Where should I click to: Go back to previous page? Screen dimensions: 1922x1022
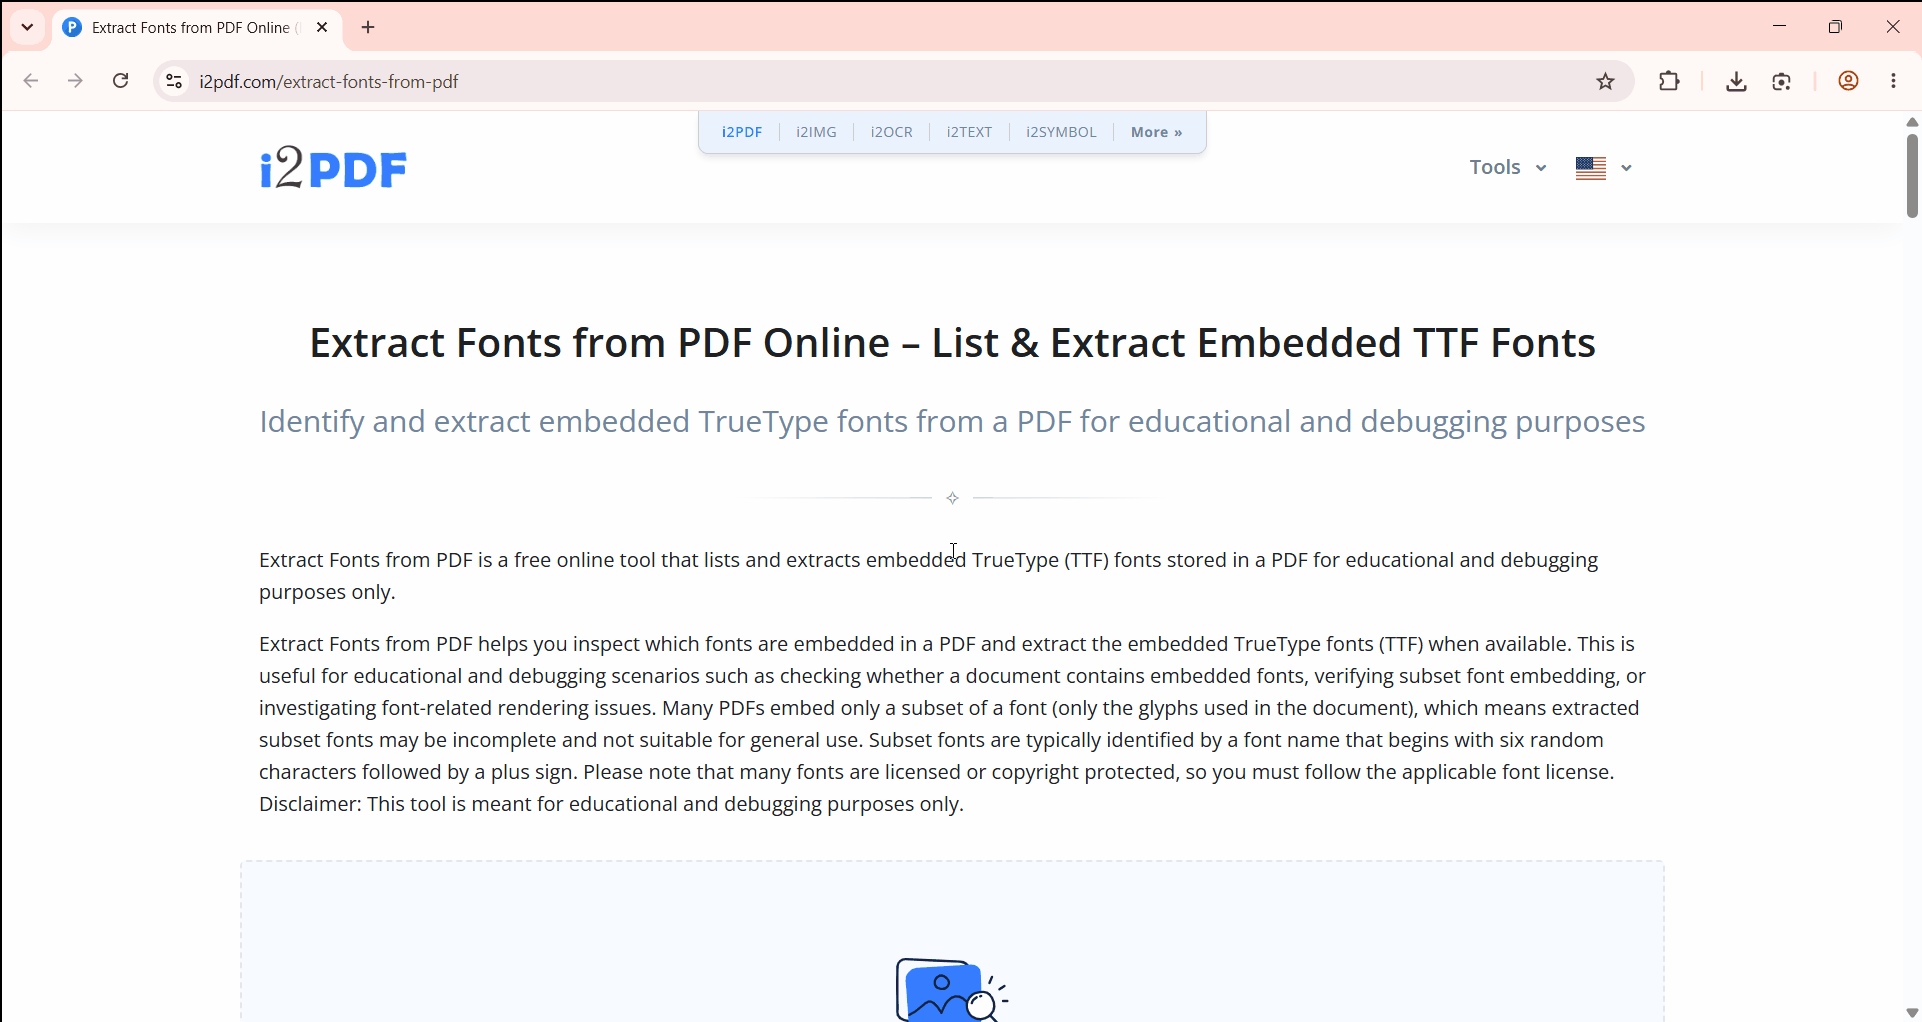coord(31,81)
